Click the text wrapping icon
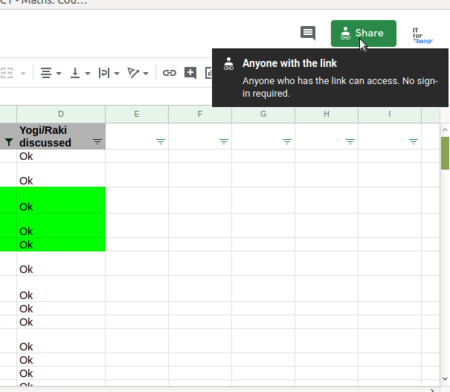 pyautogui.click(x=104, y=73)
